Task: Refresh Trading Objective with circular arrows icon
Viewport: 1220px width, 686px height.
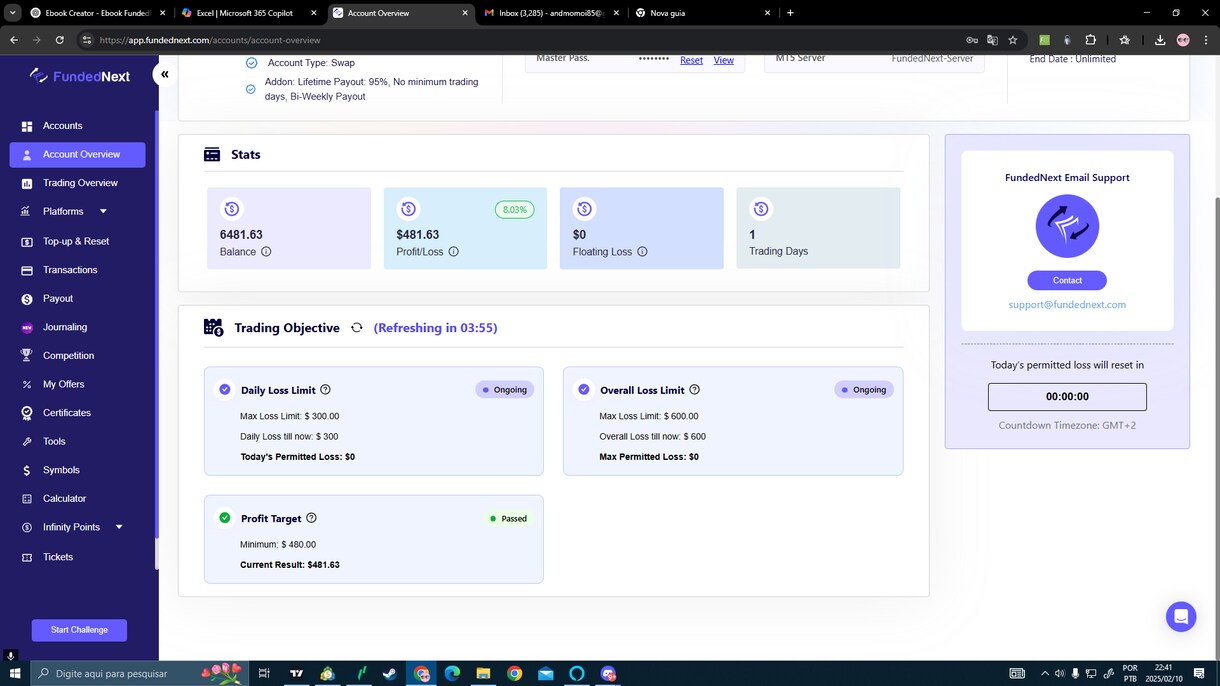Action: pos(356,328)
